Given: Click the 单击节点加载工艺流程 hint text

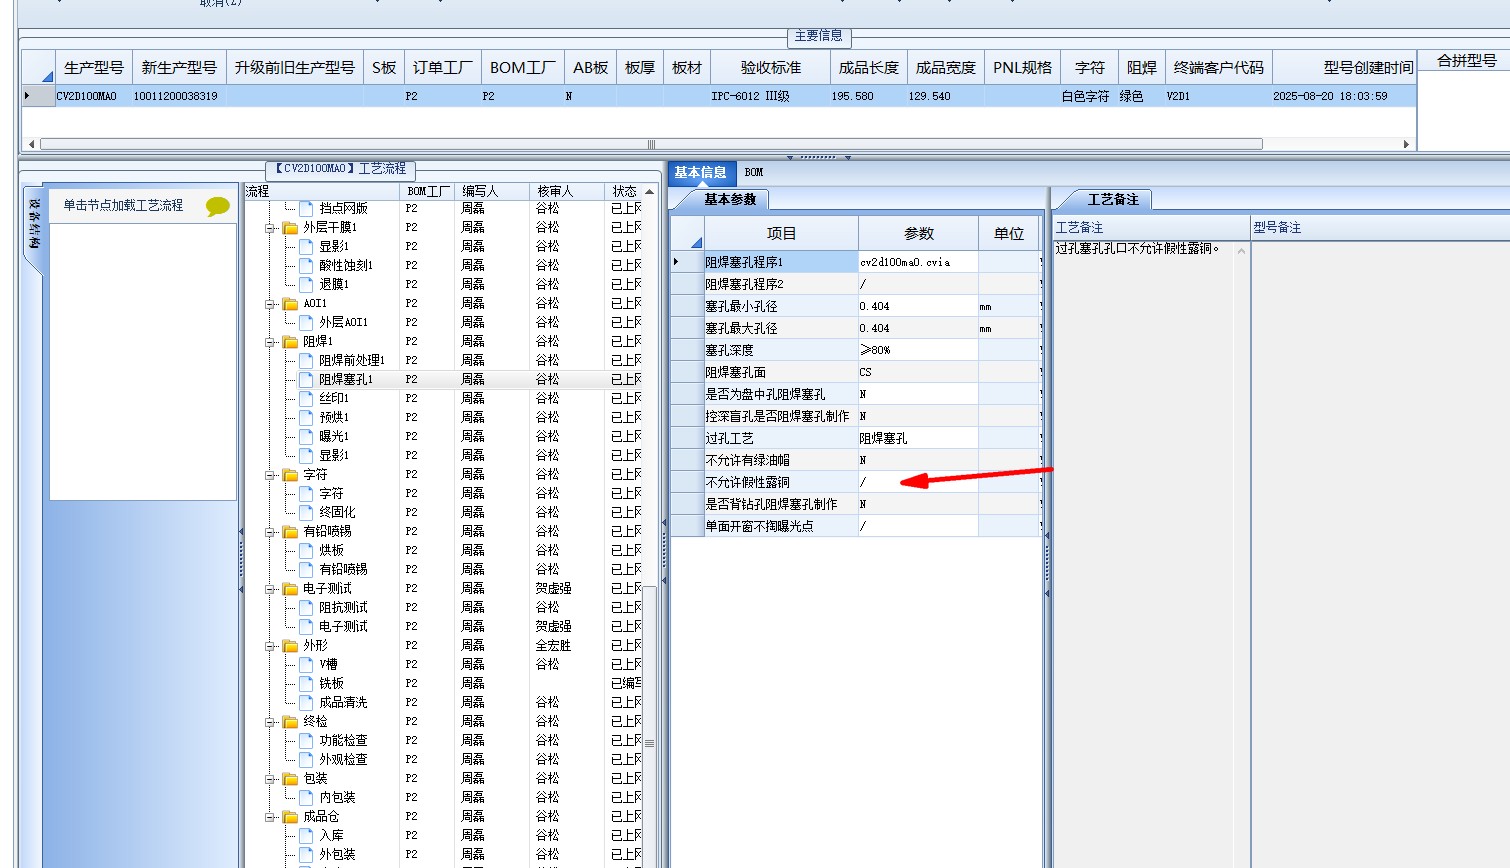Looking at the screenshot, I should (x=123, y=205).
